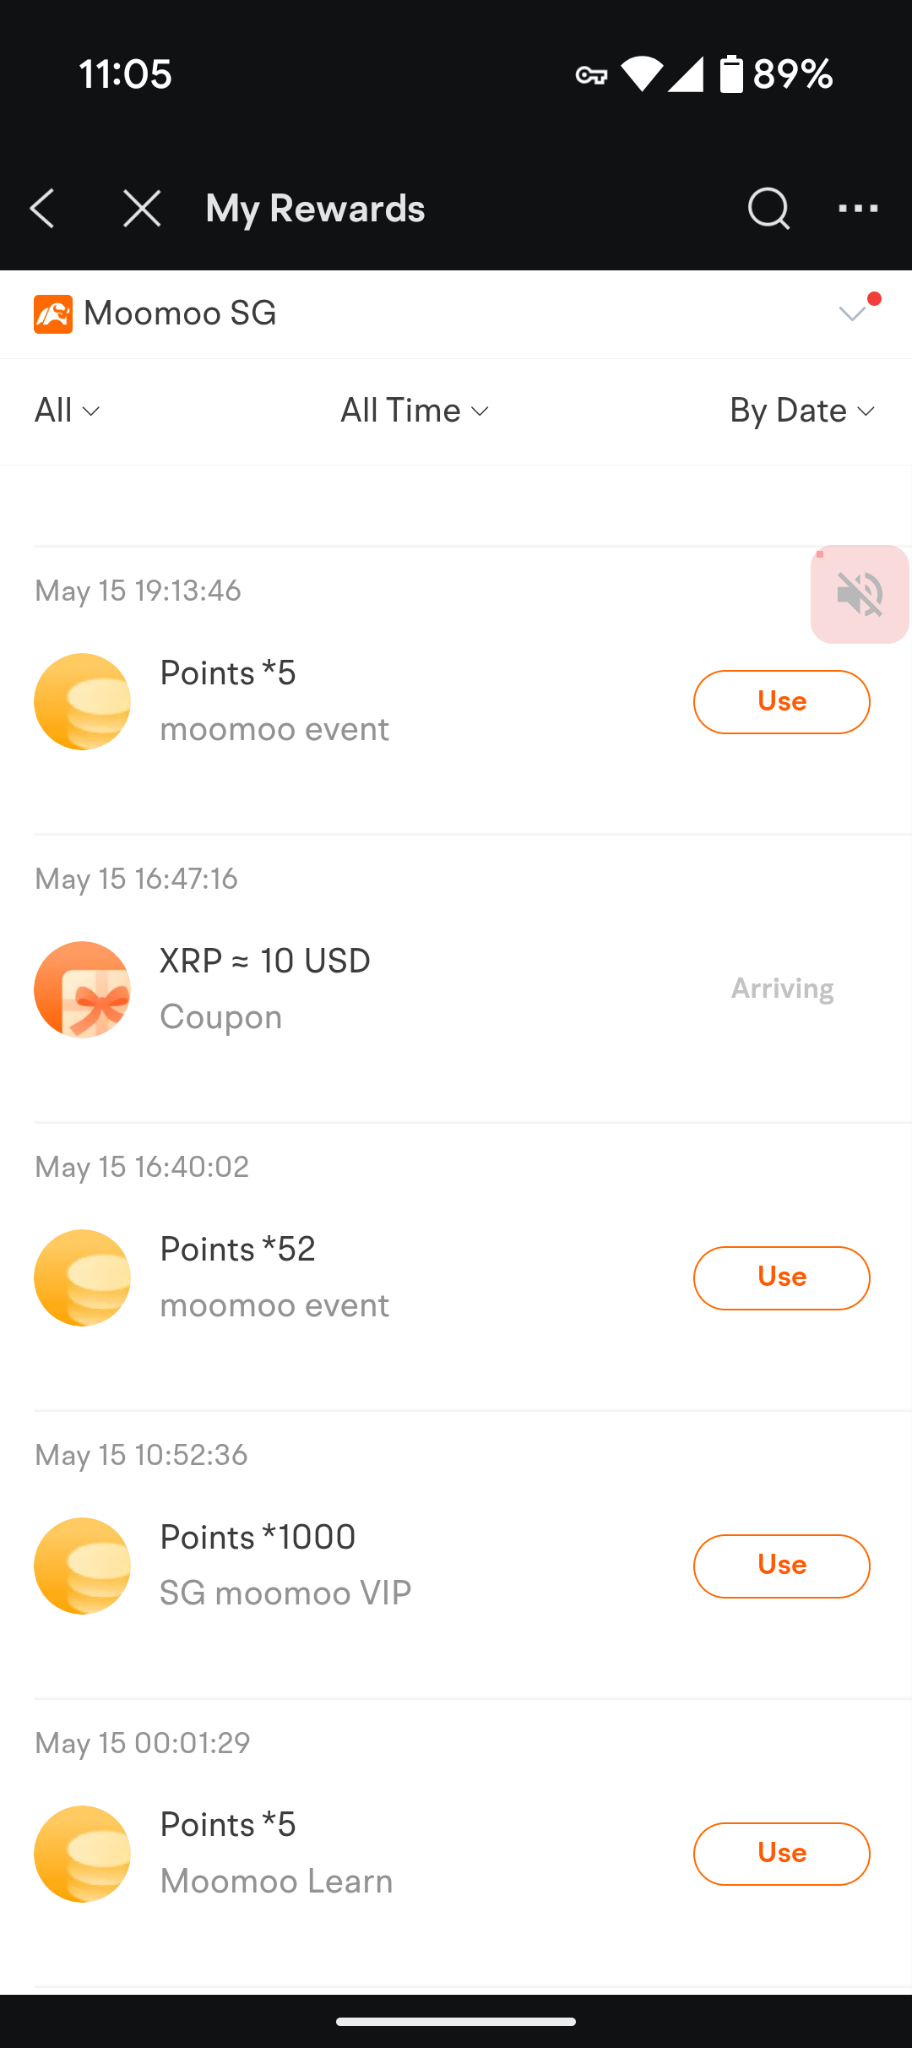Open the By Date sort dropdown
912x2048 pixels.
click(x=802, y=411)
